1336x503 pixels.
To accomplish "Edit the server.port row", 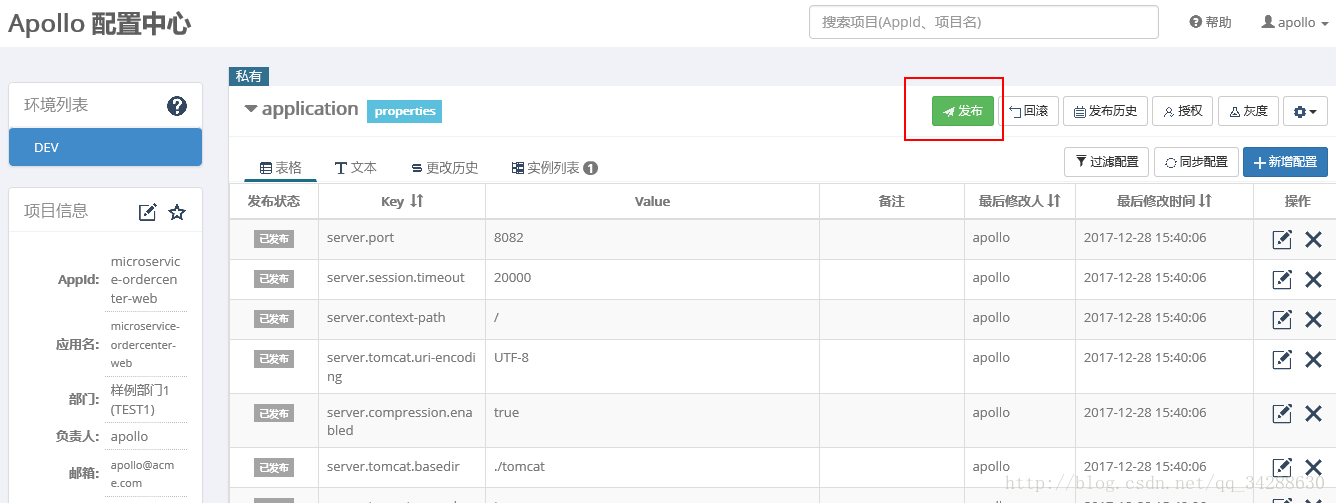I will pos(1282,239).
